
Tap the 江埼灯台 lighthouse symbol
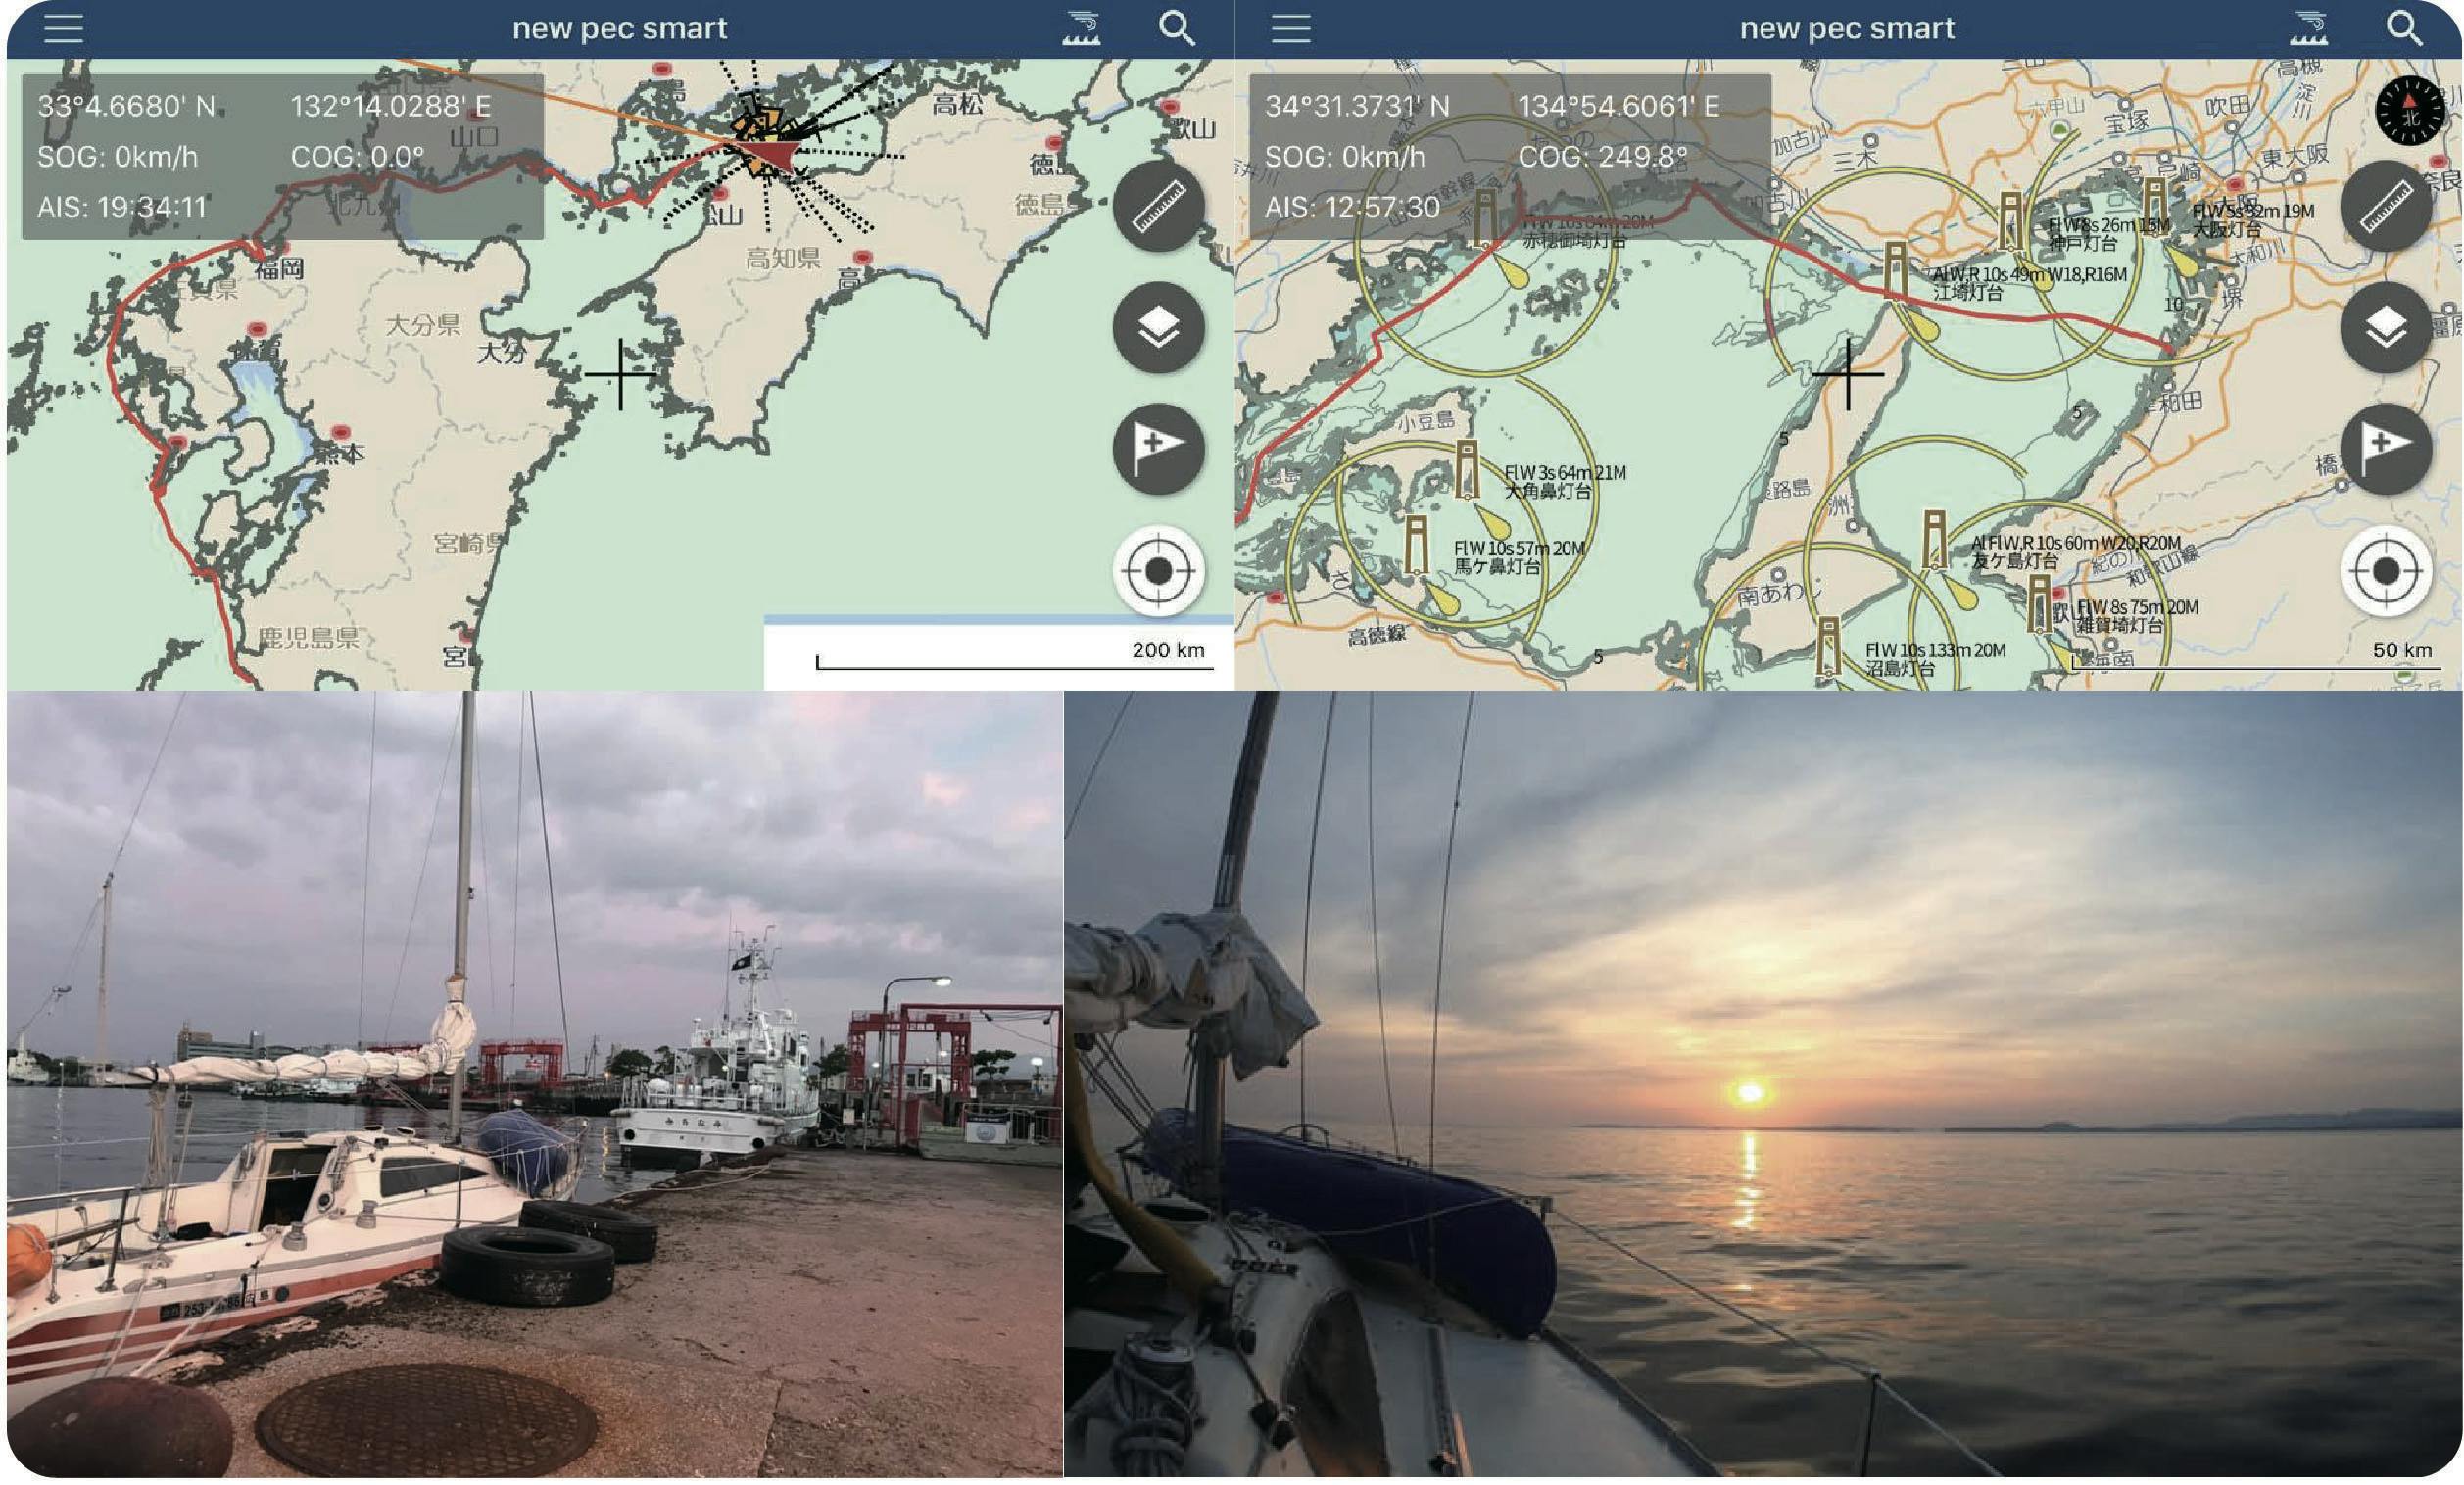[x=1894, y=270]
